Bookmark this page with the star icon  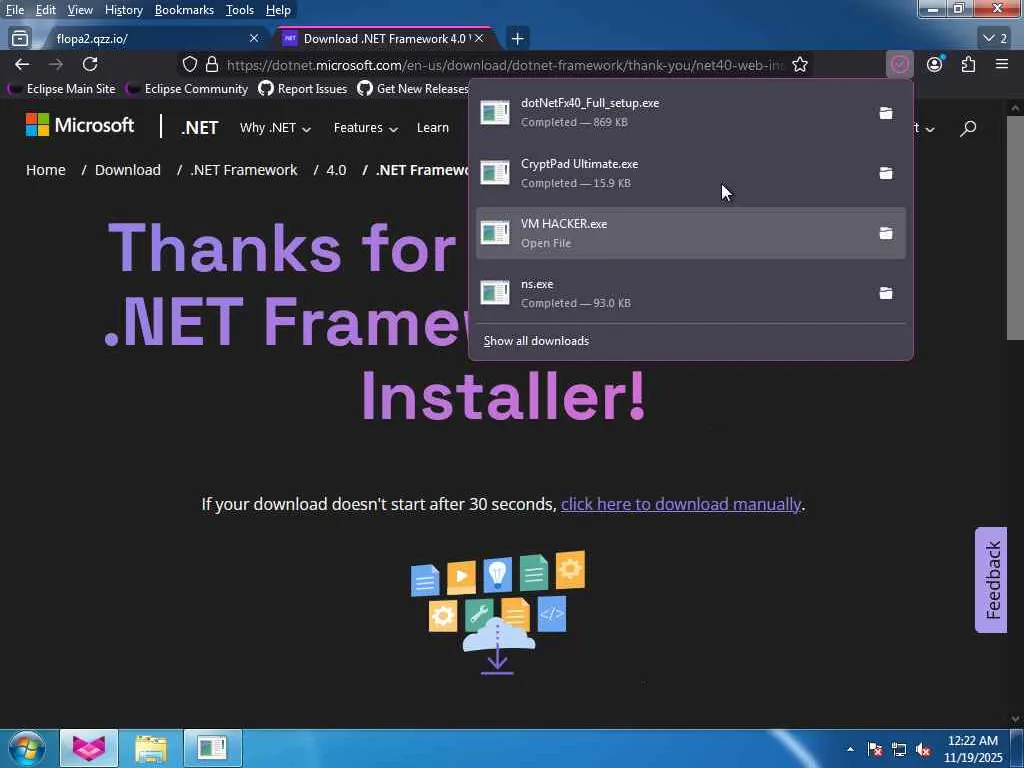tap(800, 64)
